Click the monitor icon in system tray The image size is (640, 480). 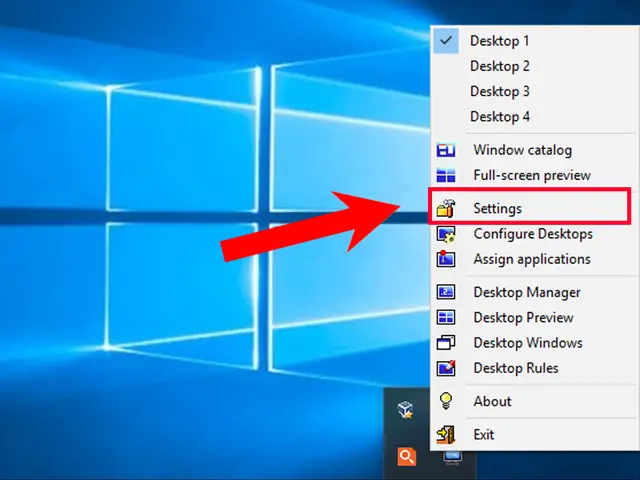453,458
